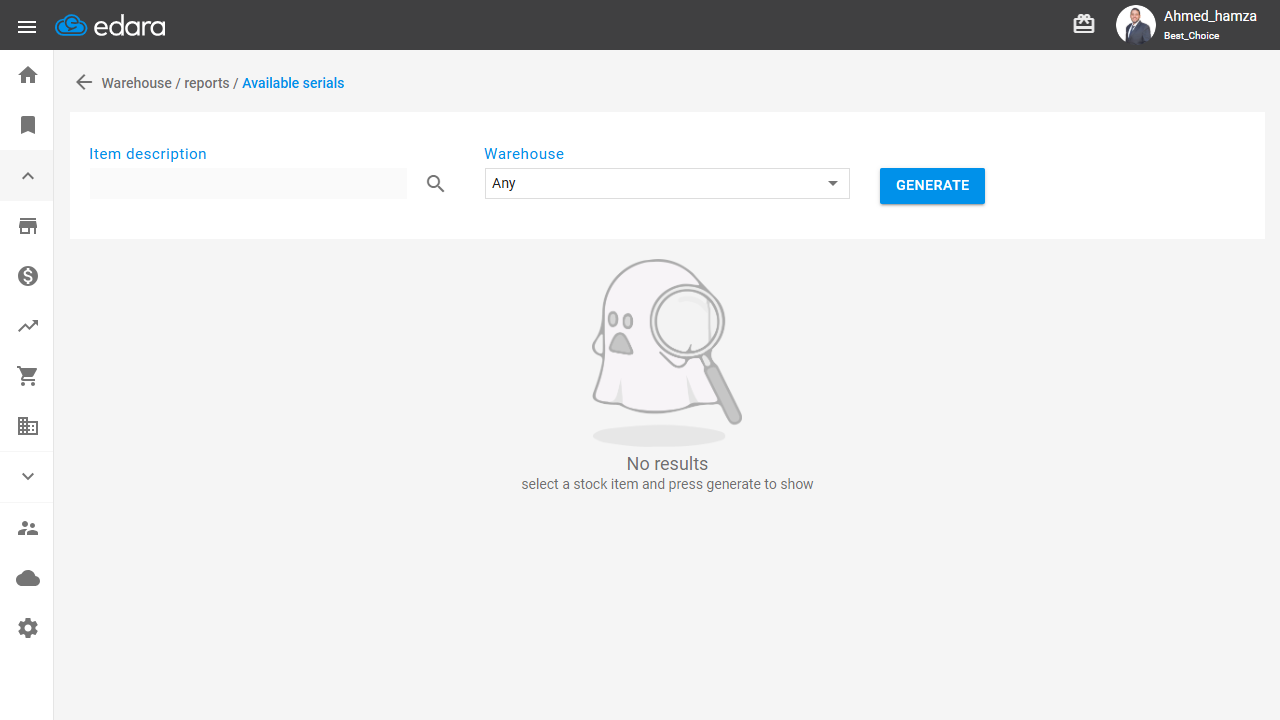Open the dollar accounting sidebar icon

[28, 276]
